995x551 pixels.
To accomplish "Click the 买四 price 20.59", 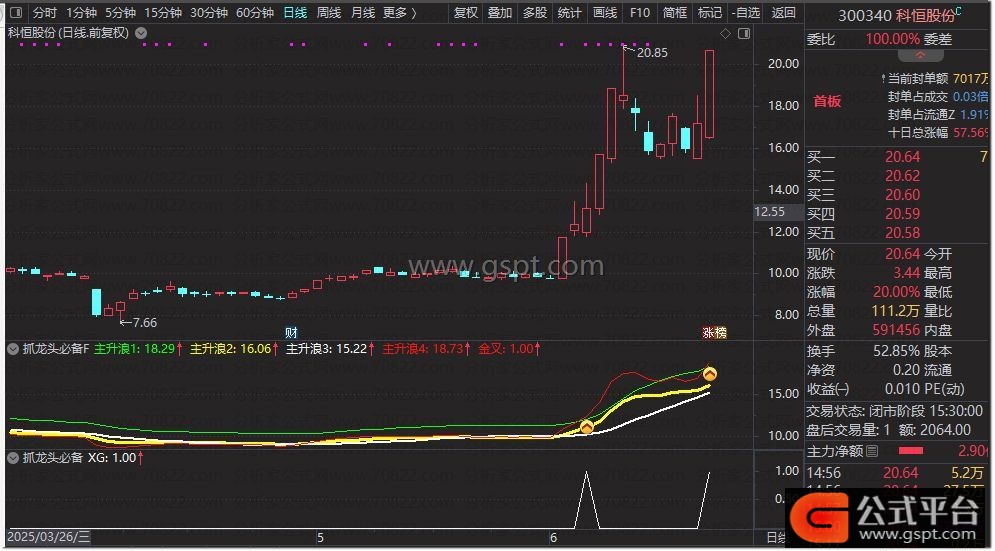I will (x=902, y=214).
